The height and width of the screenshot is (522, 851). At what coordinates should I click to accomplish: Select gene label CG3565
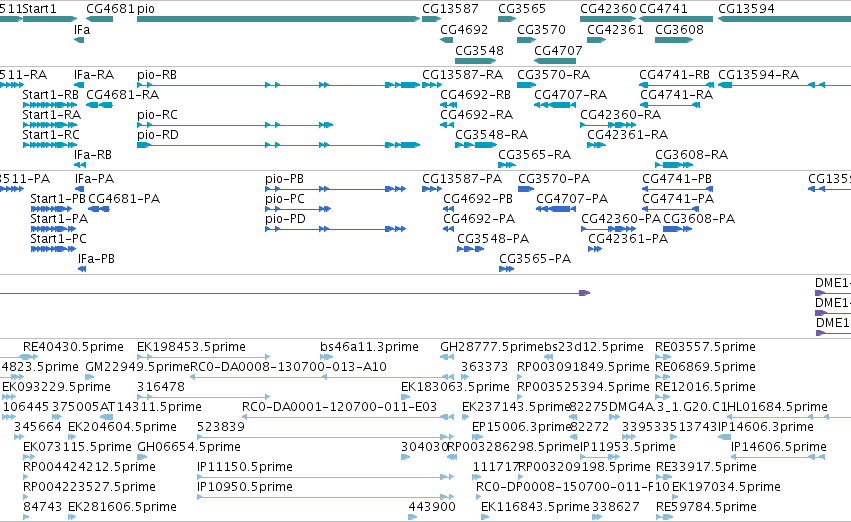pyautogui.click(x=522, y=9)
